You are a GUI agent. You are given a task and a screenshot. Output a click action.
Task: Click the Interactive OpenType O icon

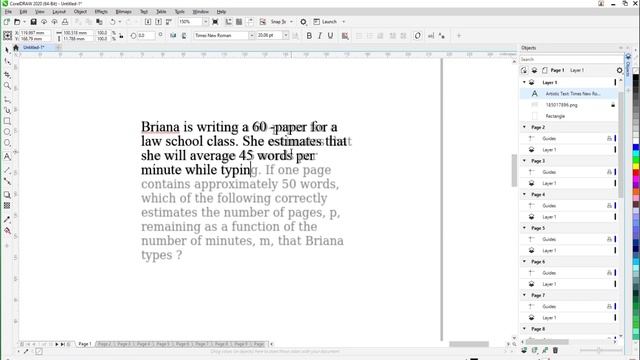[417, 36]
